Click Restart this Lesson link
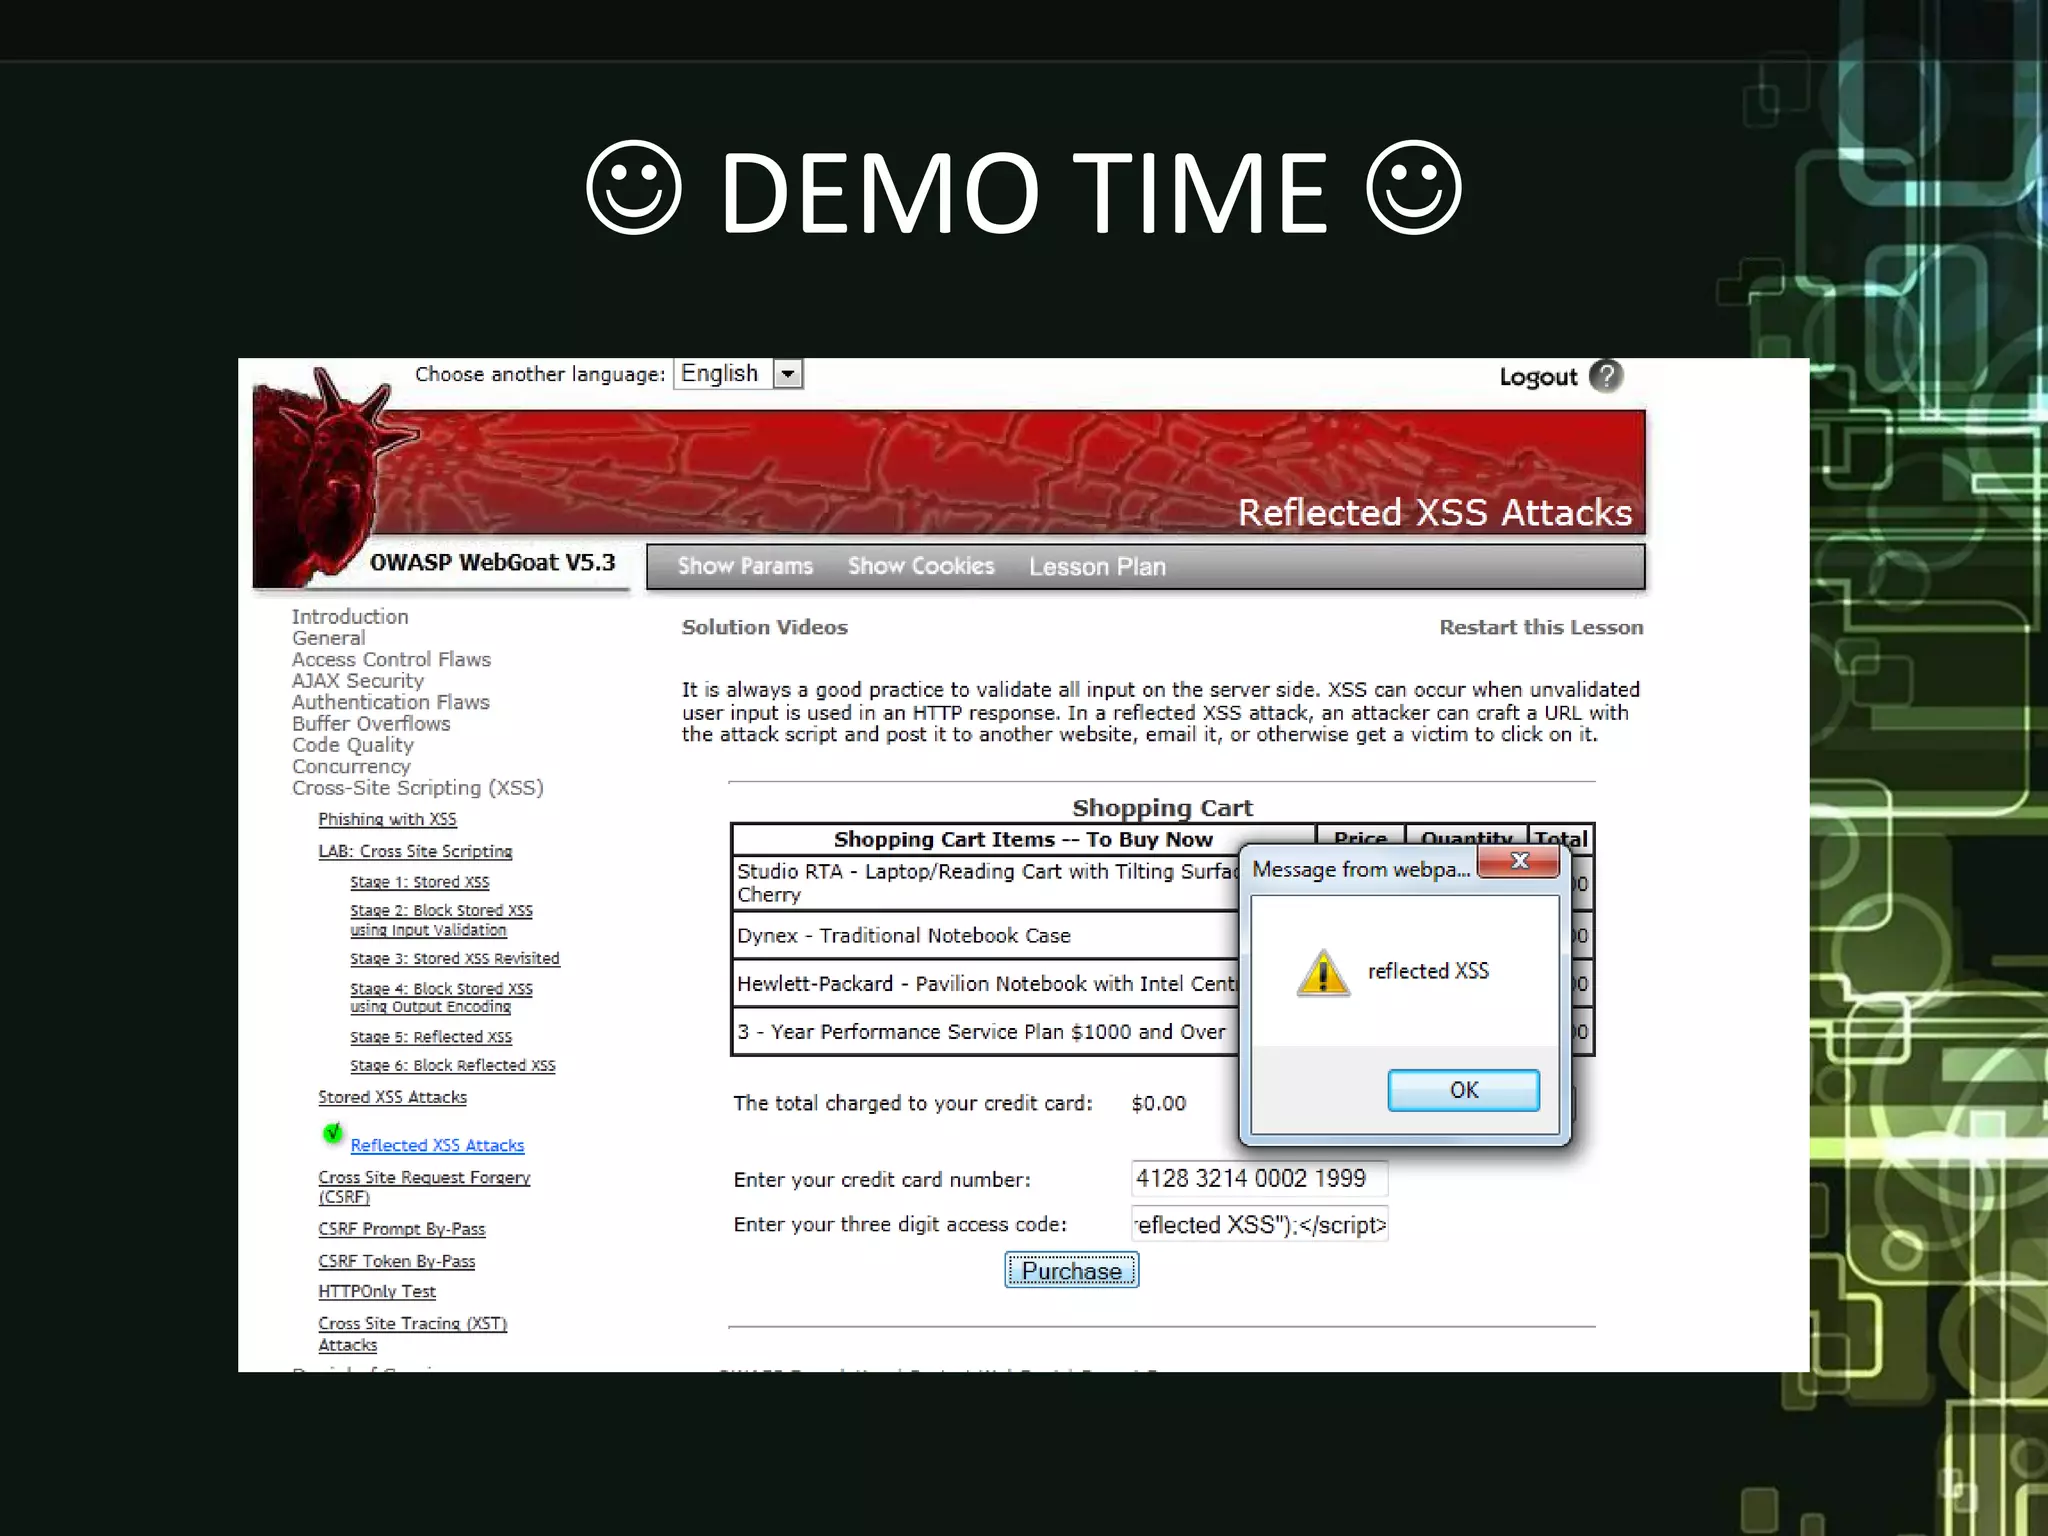The height and width of the screenshot is (1536, 2048). click(x=1540, y=628)
